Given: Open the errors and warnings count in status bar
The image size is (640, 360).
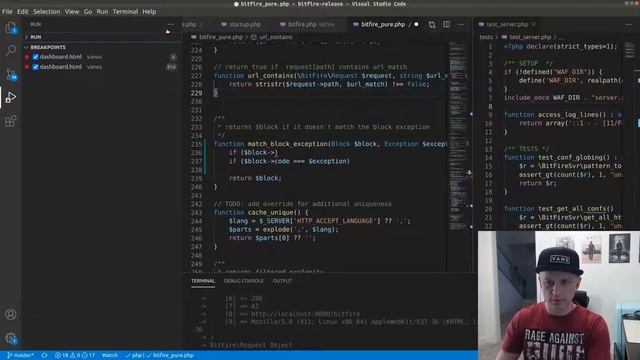Looking at the screenshot, I should click(x=75, y=356).
